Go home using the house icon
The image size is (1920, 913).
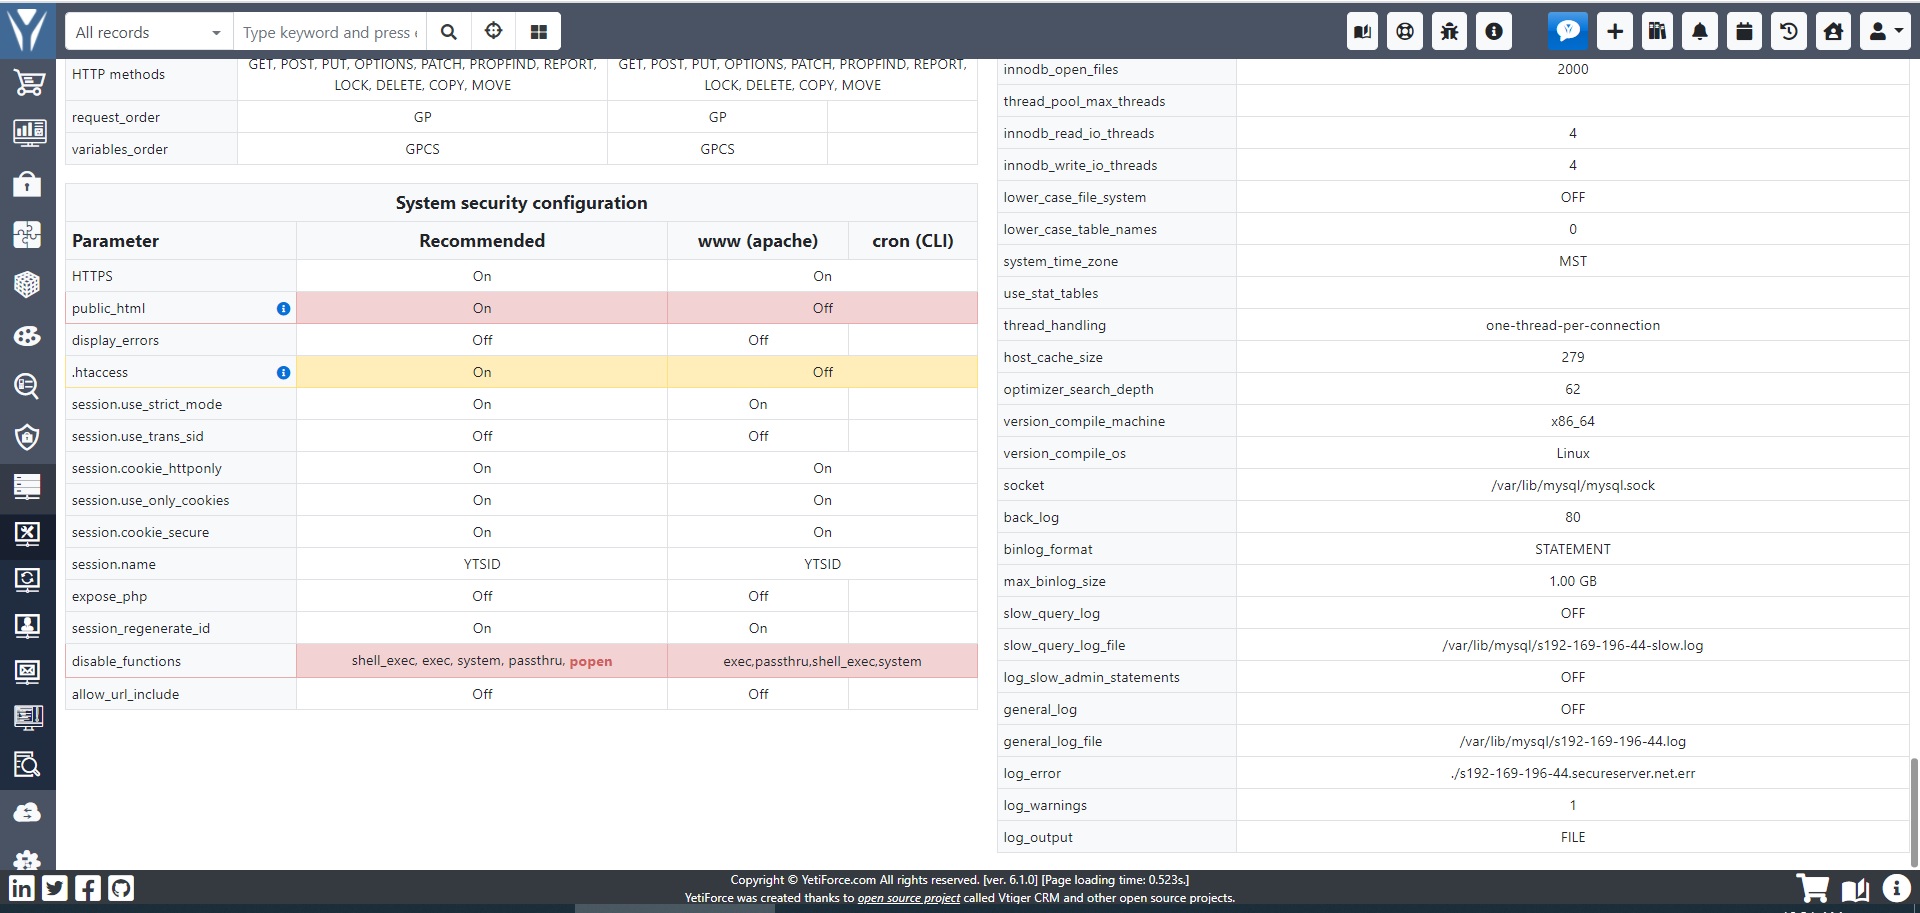click(x=1832, y=31)
